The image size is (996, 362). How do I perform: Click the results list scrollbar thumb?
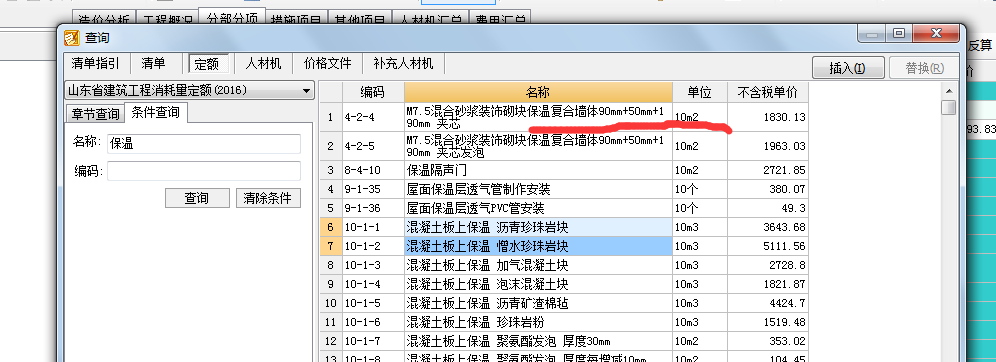pos(949,107)
